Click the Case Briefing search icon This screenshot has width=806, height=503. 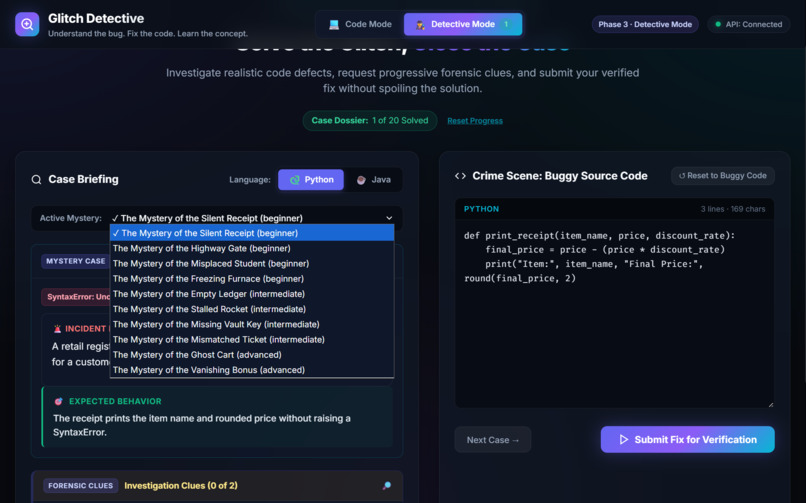coord(36,179)
